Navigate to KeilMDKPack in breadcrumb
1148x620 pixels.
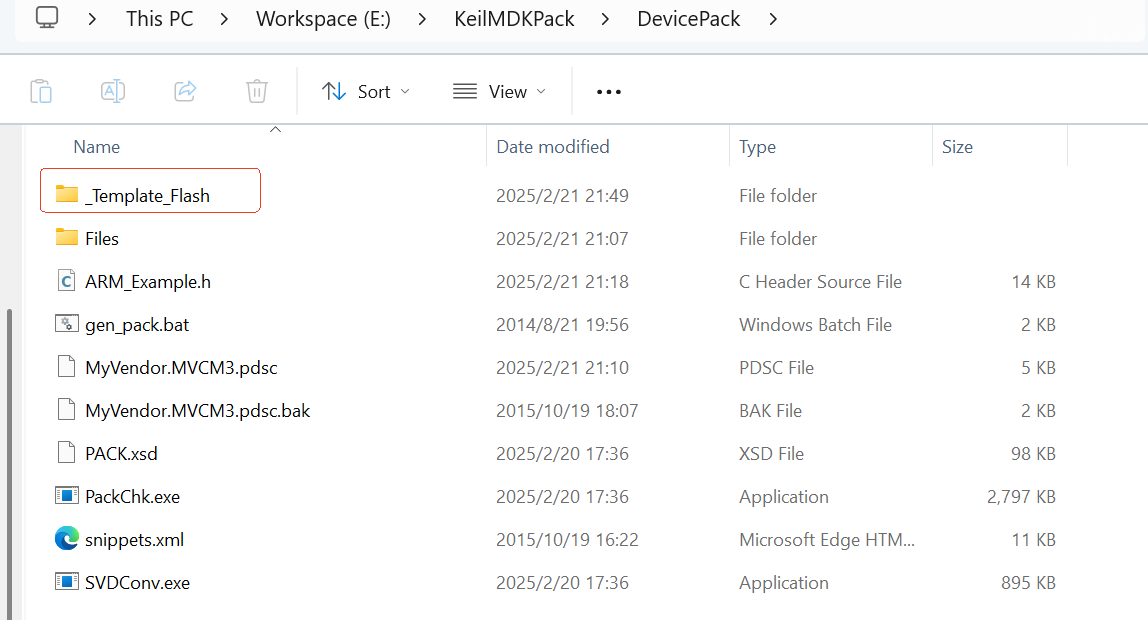[514, 19]
